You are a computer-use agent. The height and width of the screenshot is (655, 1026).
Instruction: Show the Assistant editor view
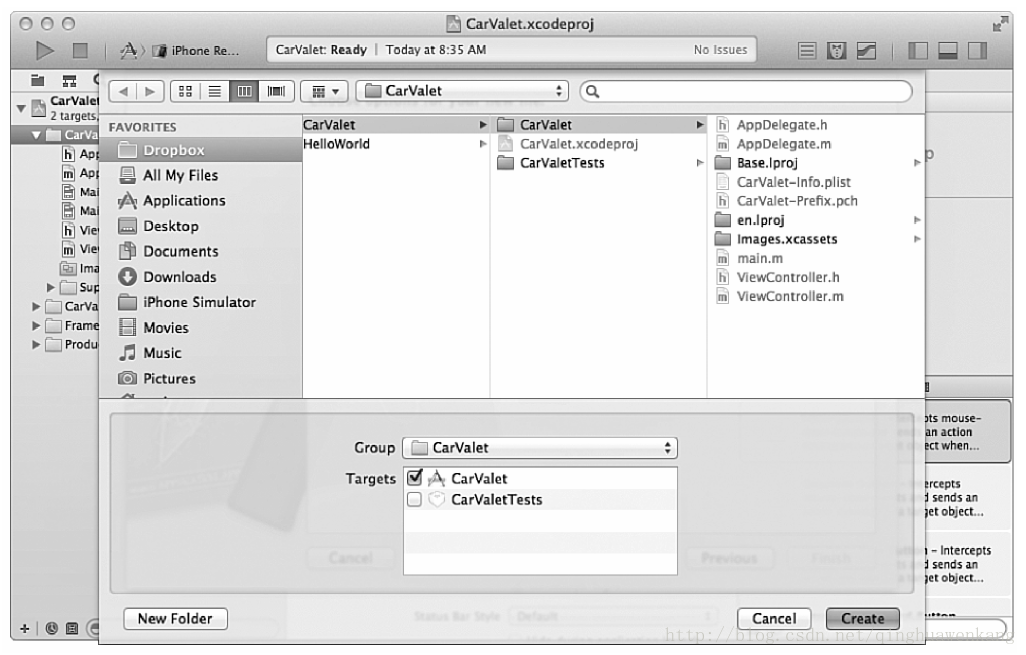point(836,50)
